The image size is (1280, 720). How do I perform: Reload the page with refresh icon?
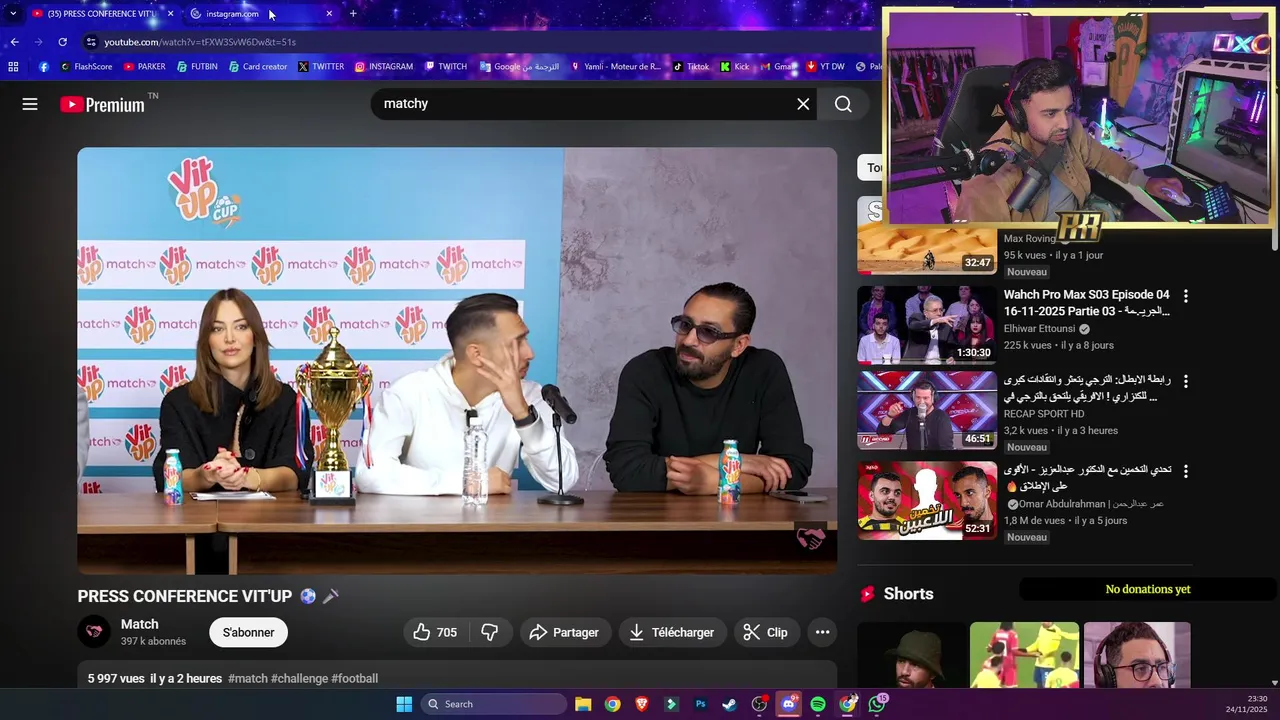pos(62,42)
